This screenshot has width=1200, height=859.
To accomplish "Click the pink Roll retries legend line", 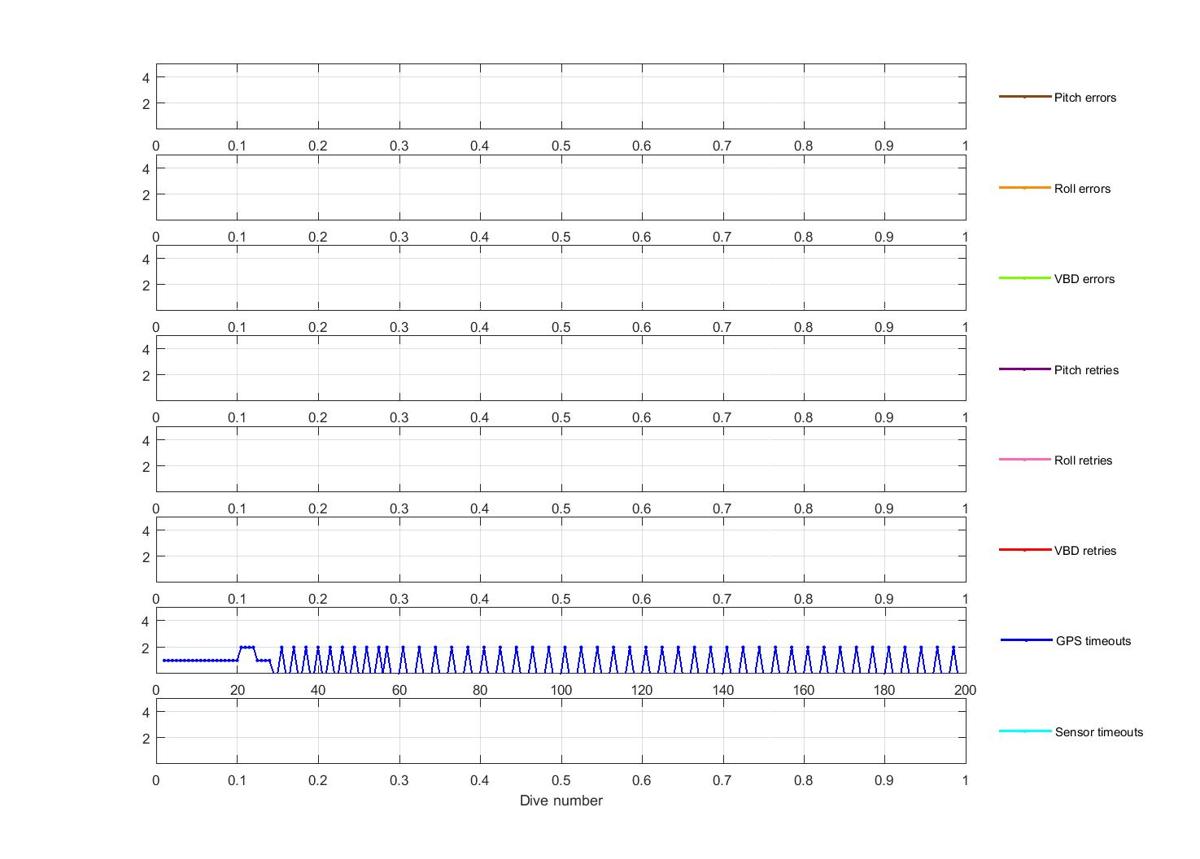I will [1025, 460].
